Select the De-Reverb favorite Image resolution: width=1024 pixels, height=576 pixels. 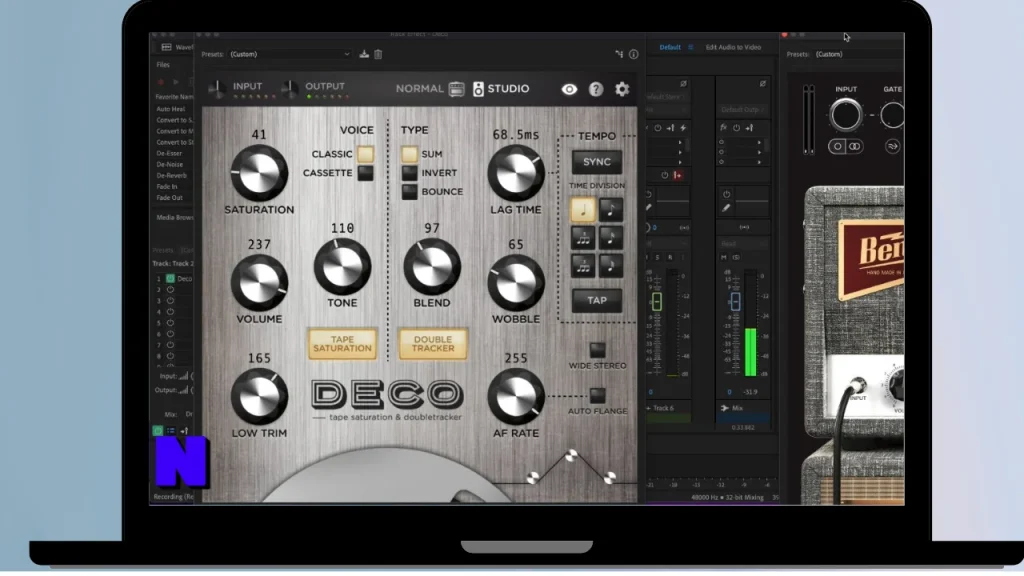tap(171, 176)
